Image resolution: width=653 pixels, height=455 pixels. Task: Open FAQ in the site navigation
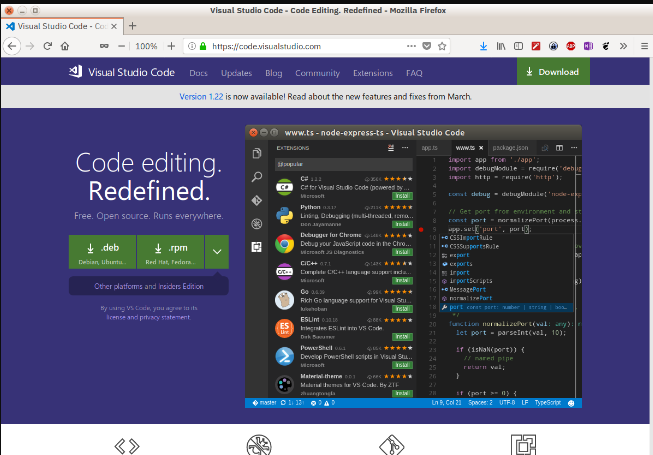(414, 73)
